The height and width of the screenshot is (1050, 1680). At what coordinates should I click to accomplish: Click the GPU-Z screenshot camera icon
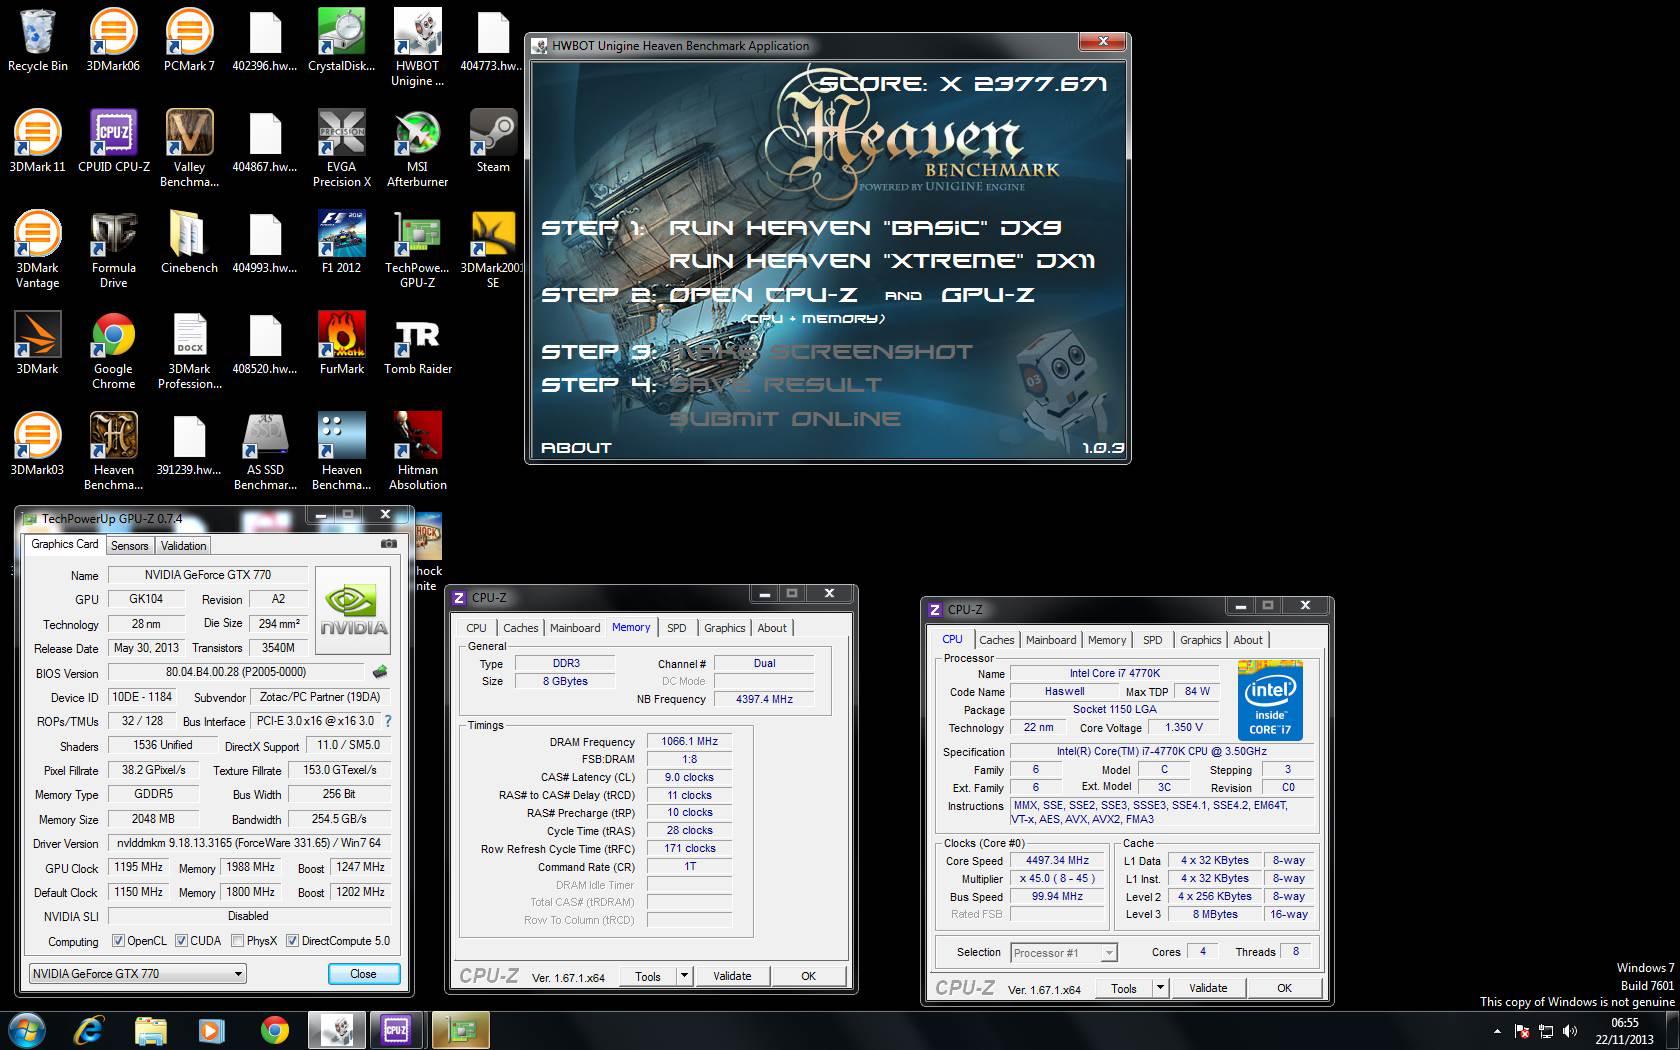(389, 544)
